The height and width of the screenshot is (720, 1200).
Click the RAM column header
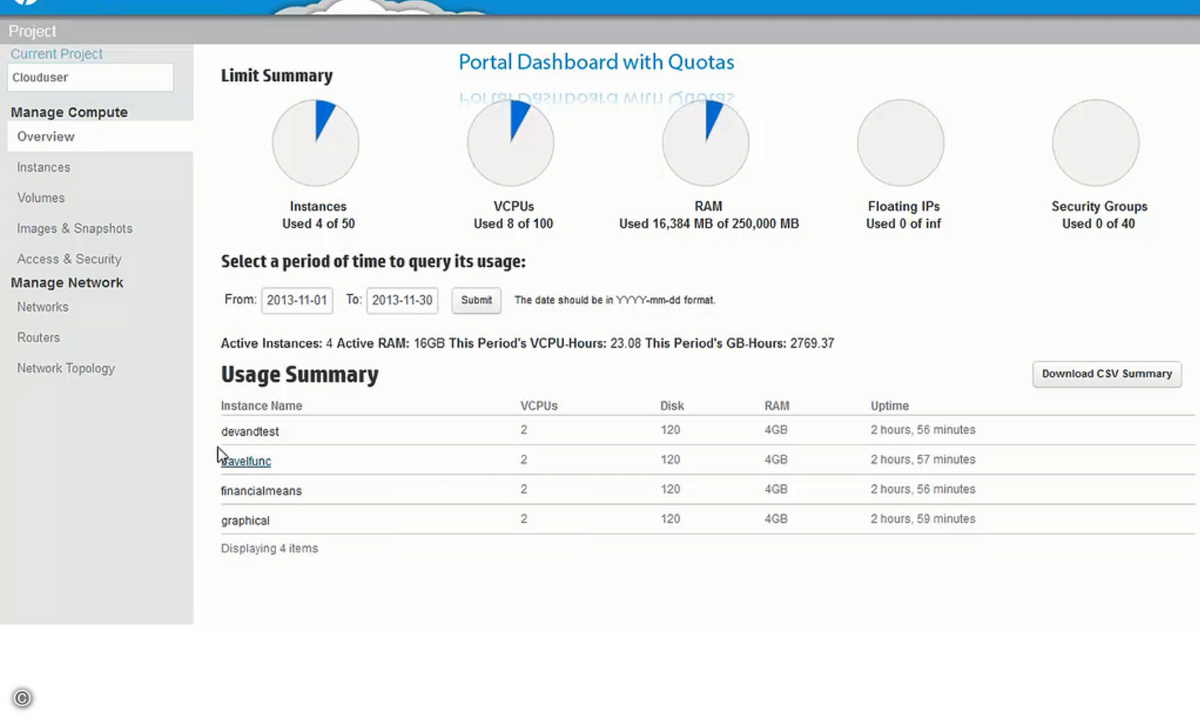coord(777,406)
